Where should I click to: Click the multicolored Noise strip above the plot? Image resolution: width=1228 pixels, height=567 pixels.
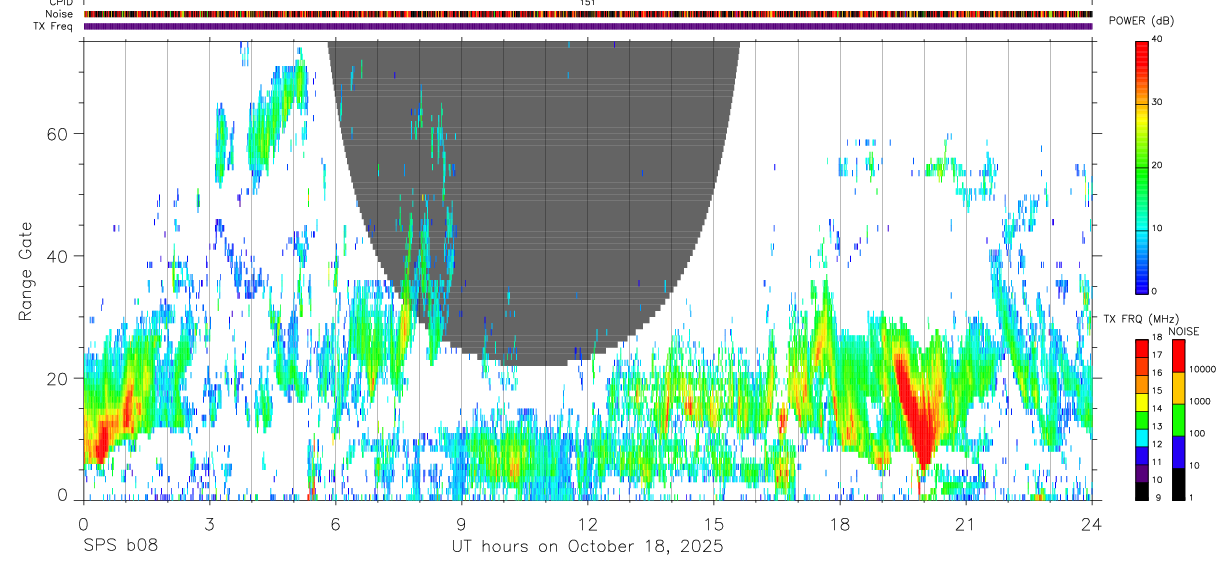tap(587, 14)
